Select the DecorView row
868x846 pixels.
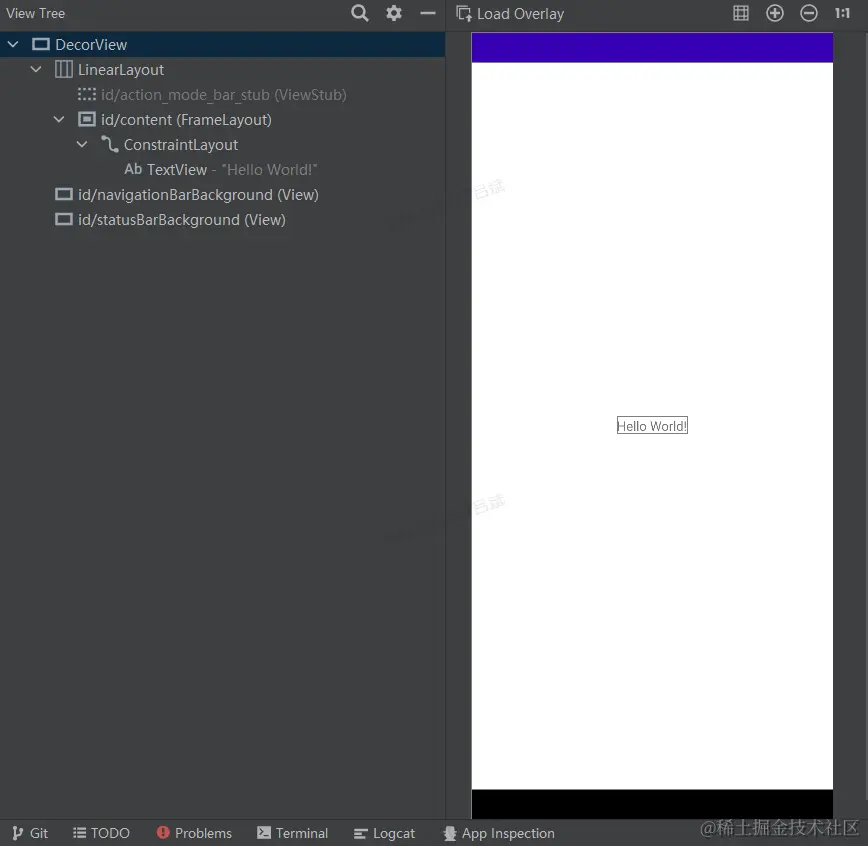tap(223, 44)
